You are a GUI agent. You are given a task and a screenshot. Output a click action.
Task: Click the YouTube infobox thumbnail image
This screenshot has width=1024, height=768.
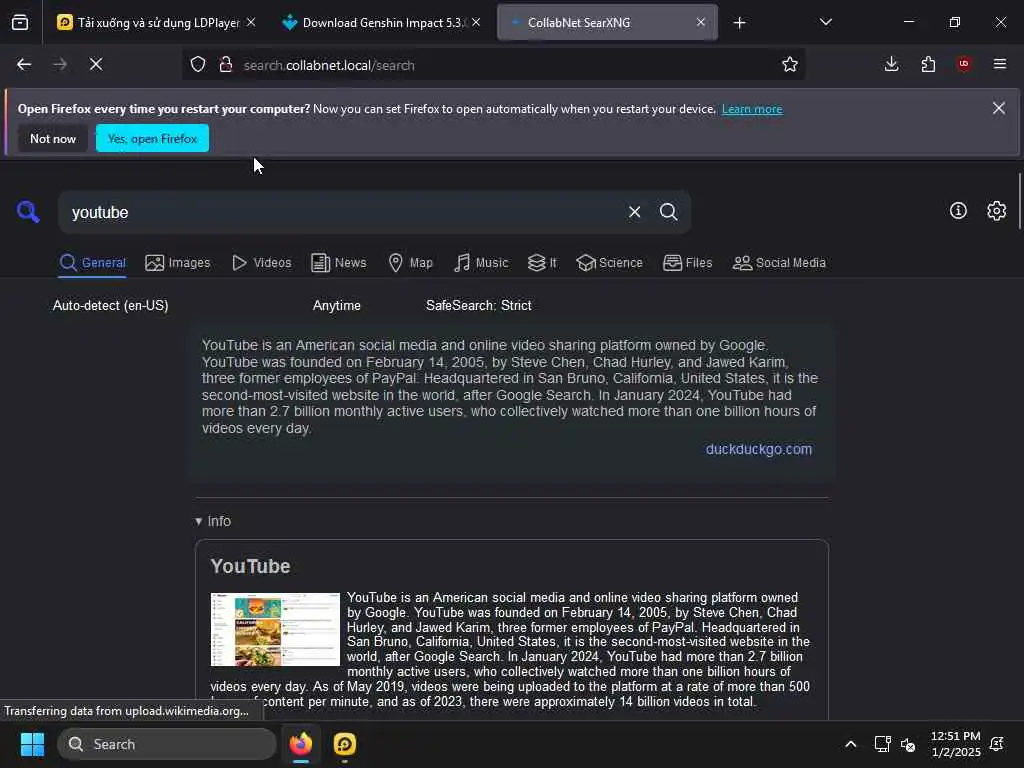(x=275, y=629)
